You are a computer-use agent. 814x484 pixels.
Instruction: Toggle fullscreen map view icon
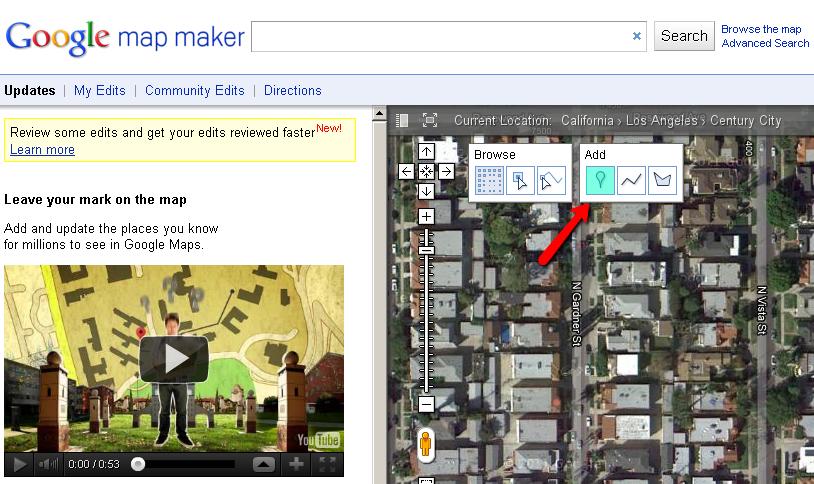pos(430,120)
